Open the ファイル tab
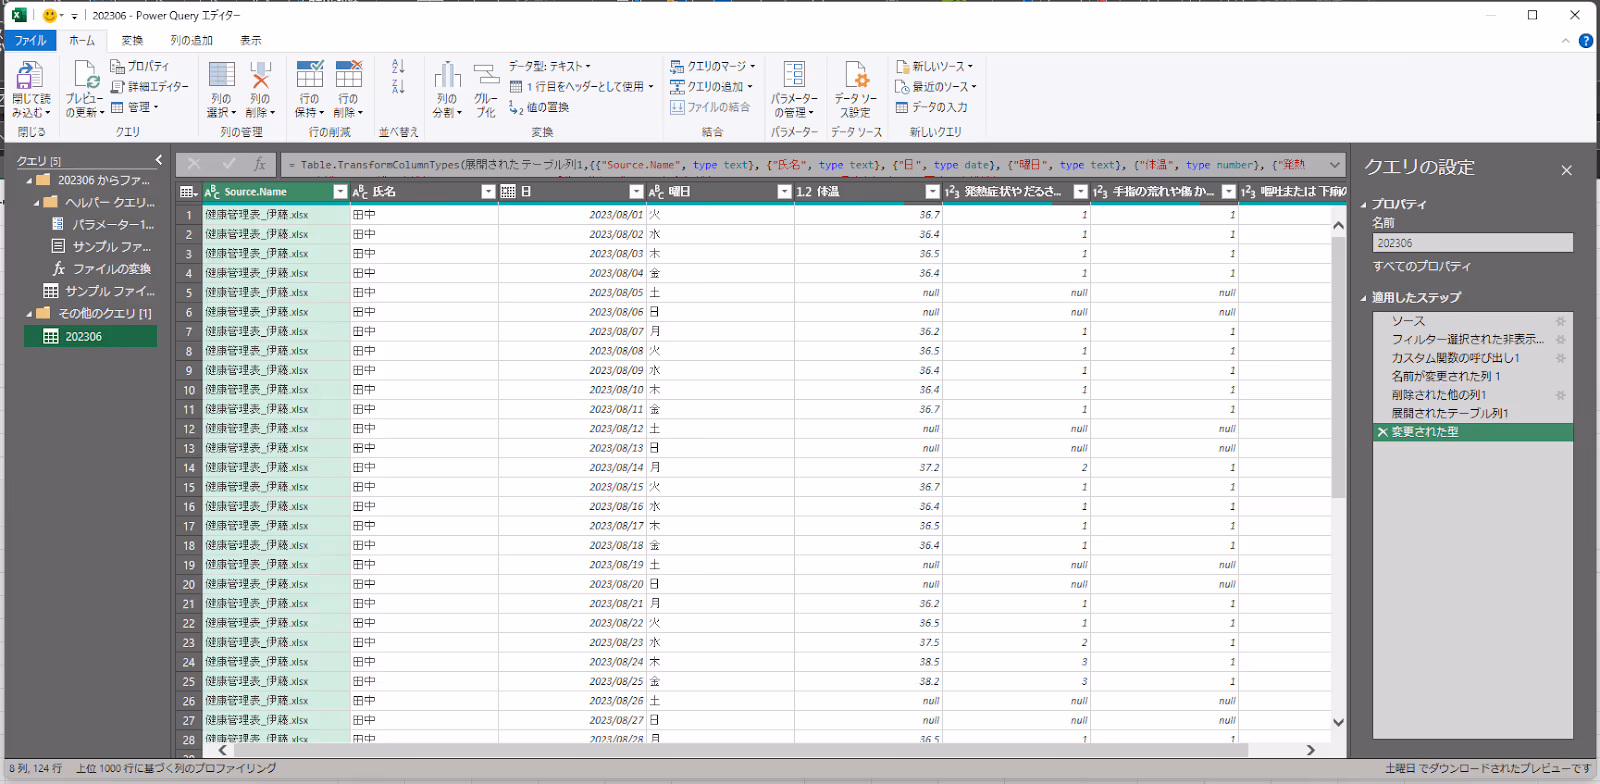Screen dimensions: 1600x784 tap(30, 41)
